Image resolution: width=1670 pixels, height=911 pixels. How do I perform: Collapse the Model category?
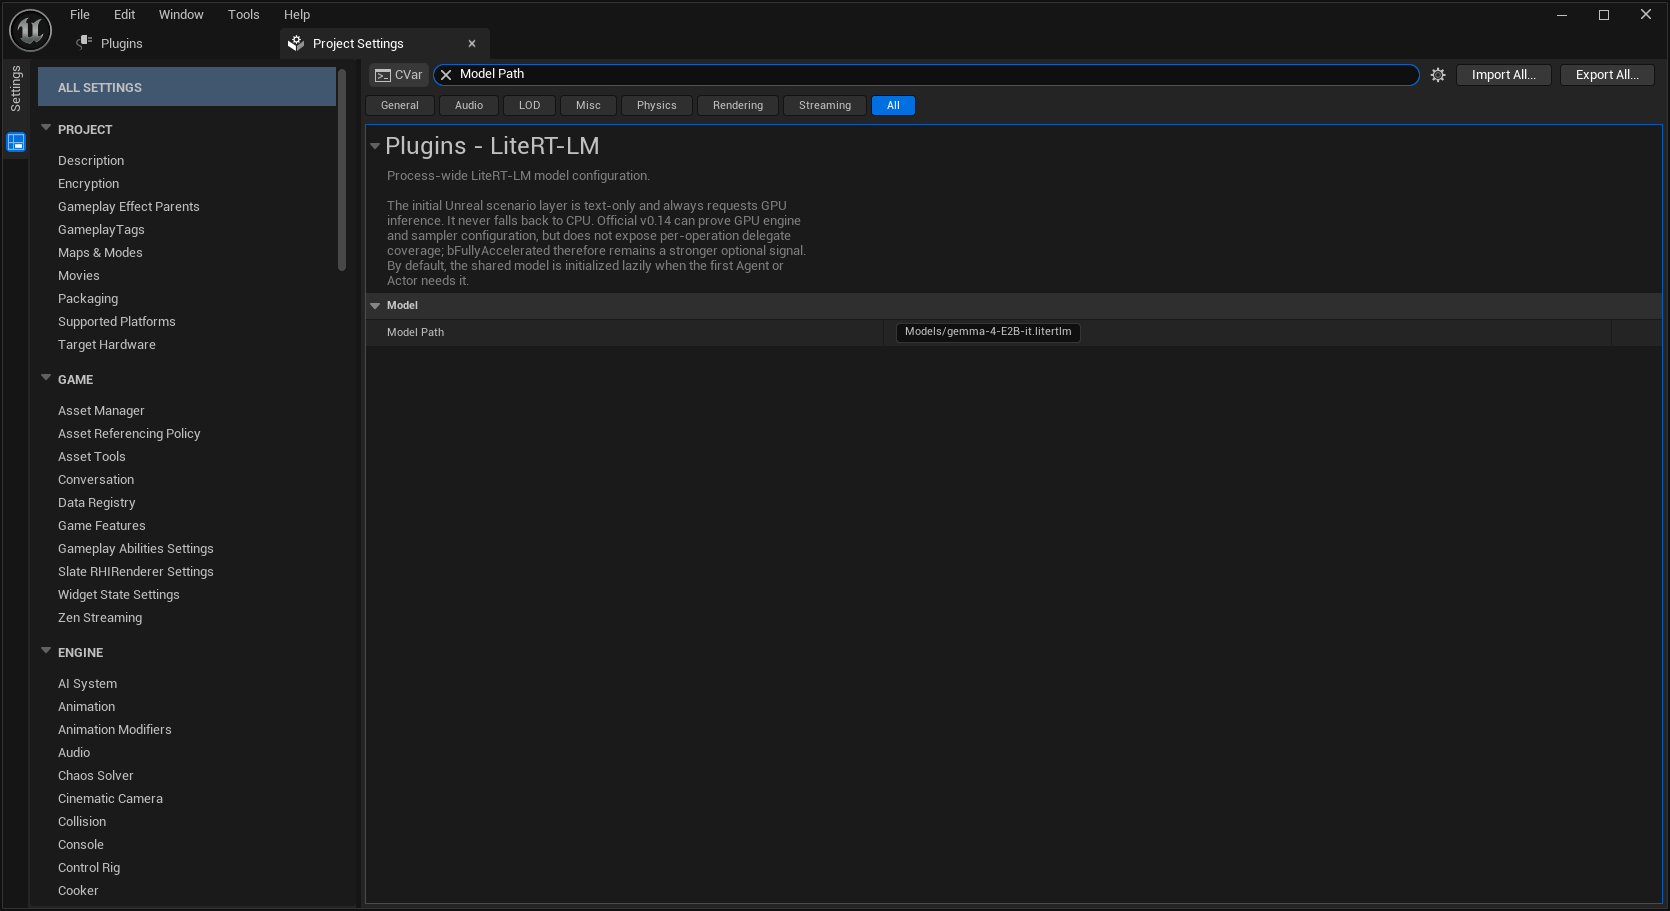375,306
